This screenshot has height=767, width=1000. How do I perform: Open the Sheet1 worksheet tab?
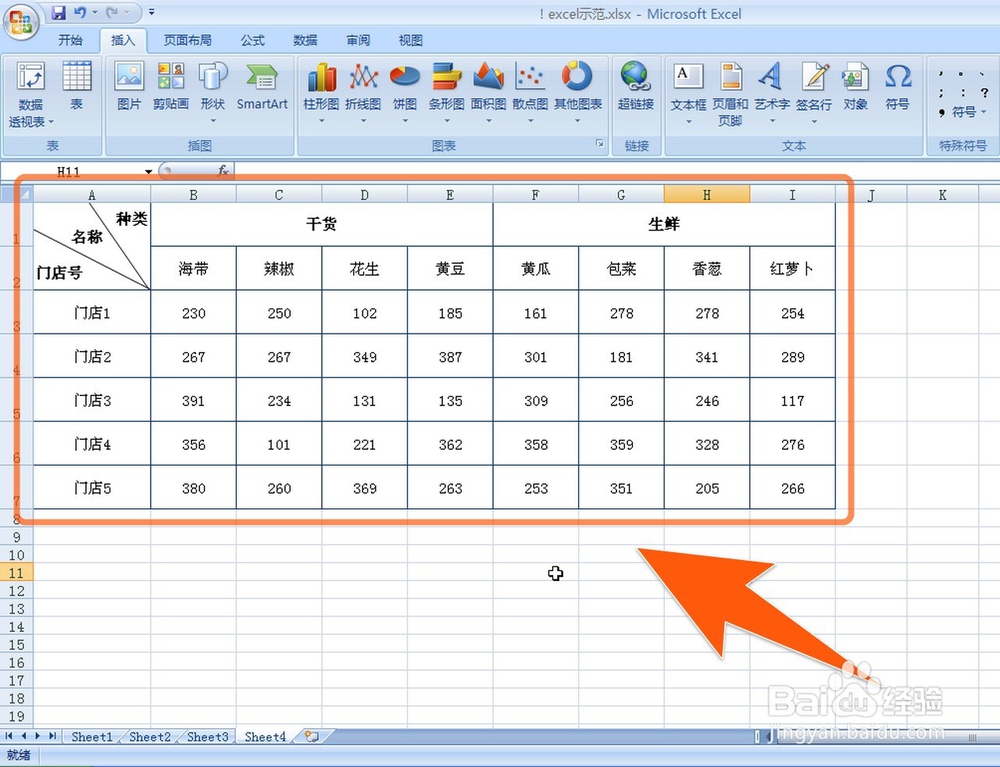(92, 737)
